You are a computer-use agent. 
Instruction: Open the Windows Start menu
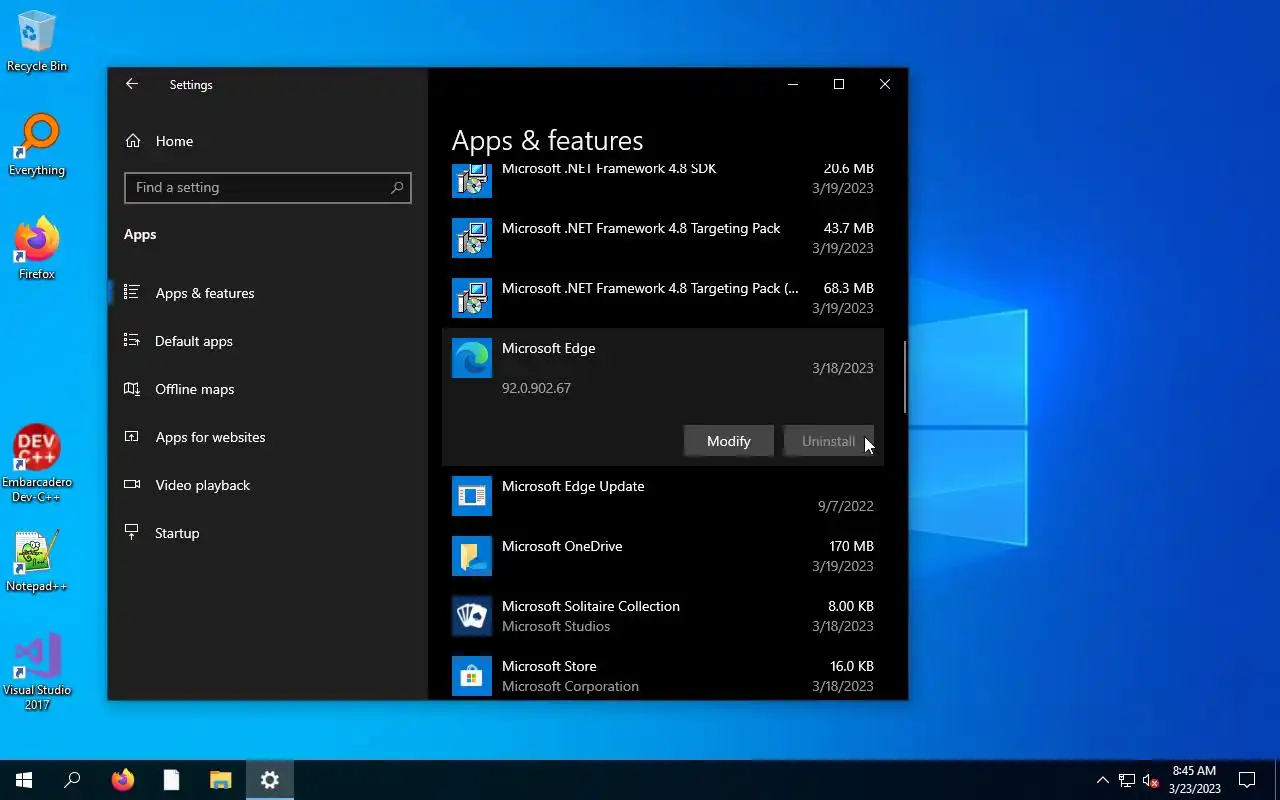24,780
